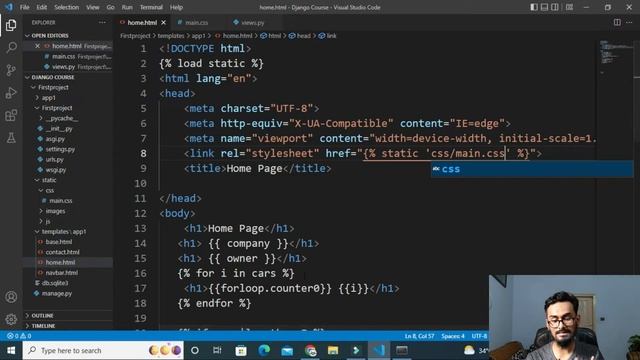The width and height of the screenshot is (640, 360).
Task: Click the code minimap overview
Action: (x=615, y=57)
